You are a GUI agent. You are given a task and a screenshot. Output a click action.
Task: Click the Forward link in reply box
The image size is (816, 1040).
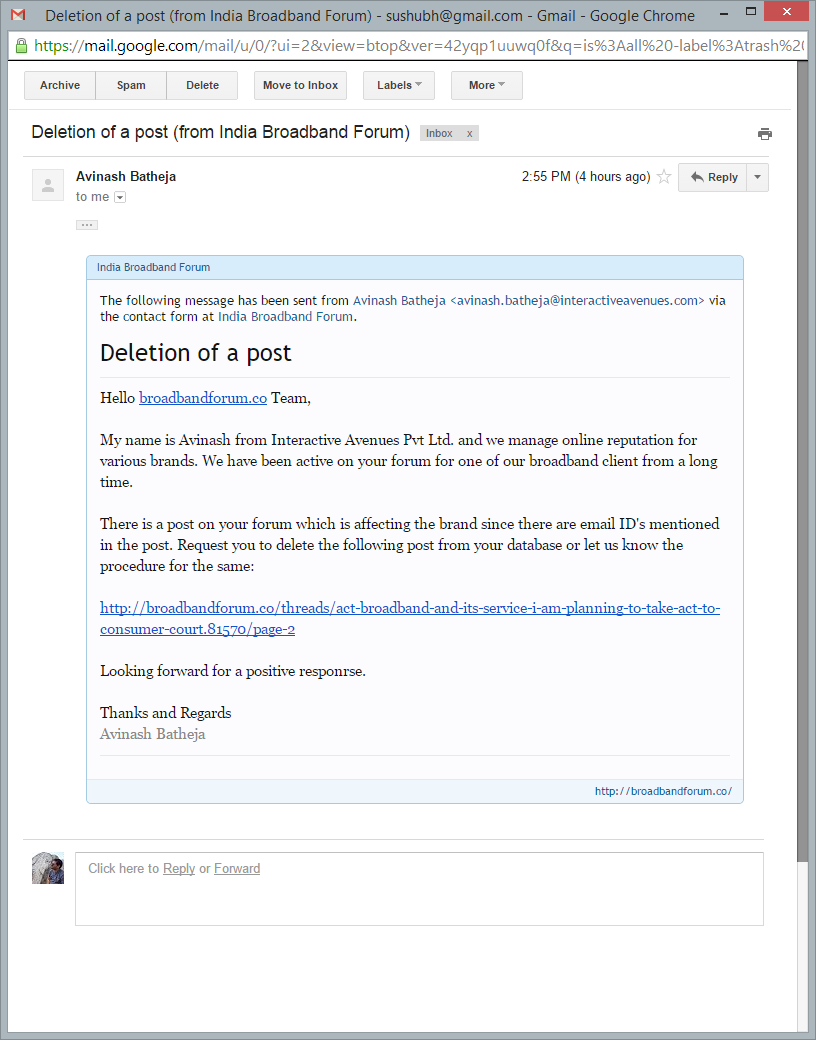[237, 869]
